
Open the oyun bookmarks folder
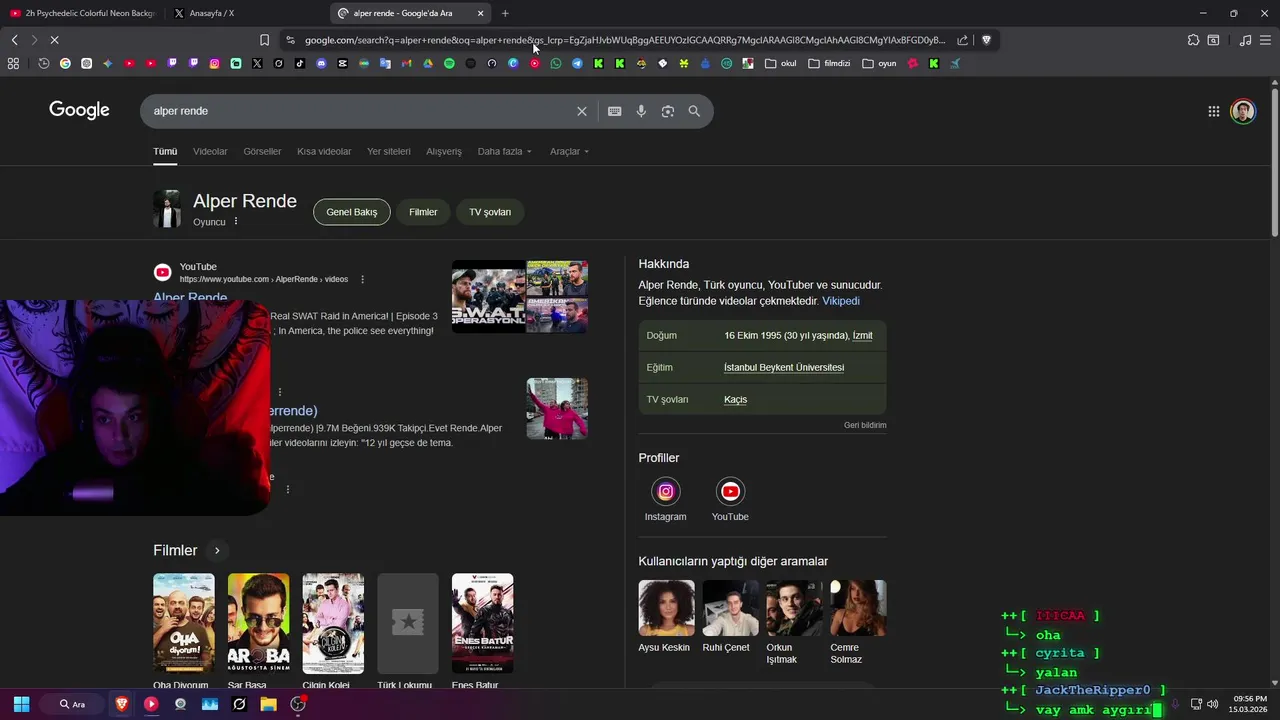click(x=879, y=63)
